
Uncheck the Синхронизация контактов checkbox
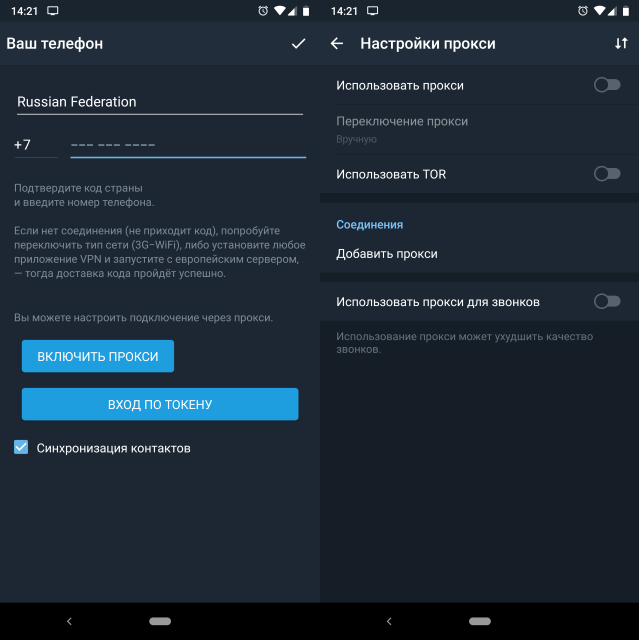[x=21, y=447]
